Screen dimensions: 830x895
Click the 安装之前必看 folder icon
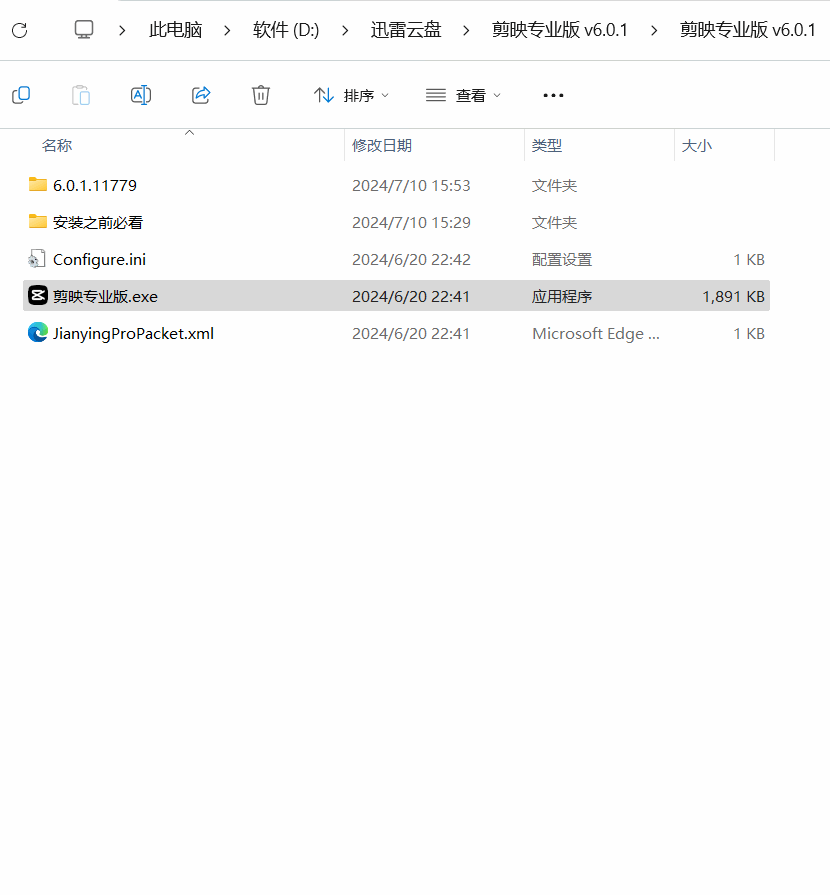coord(38,221)
